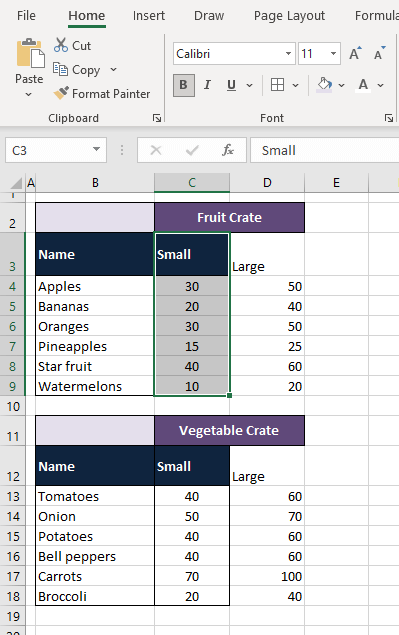Apply fill color with the paint bucket
The image size is (399, 635).
click(x=324, y=85)
